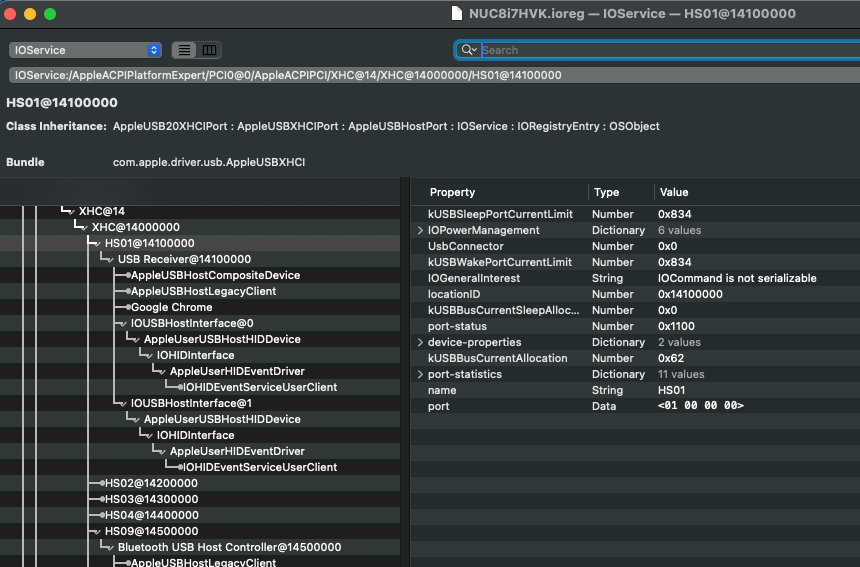Select the HS02@14200000 port entry

152,483
